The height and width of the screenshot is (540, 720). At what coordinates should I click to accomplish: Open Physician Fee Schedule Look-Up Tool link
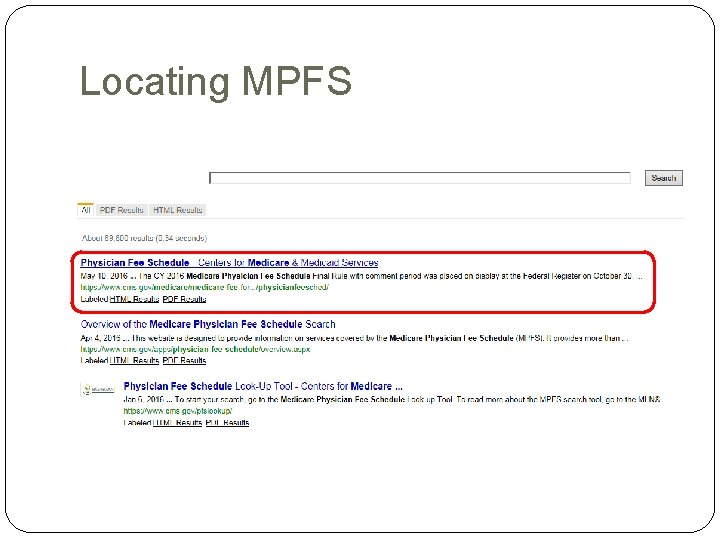(263, 386)
